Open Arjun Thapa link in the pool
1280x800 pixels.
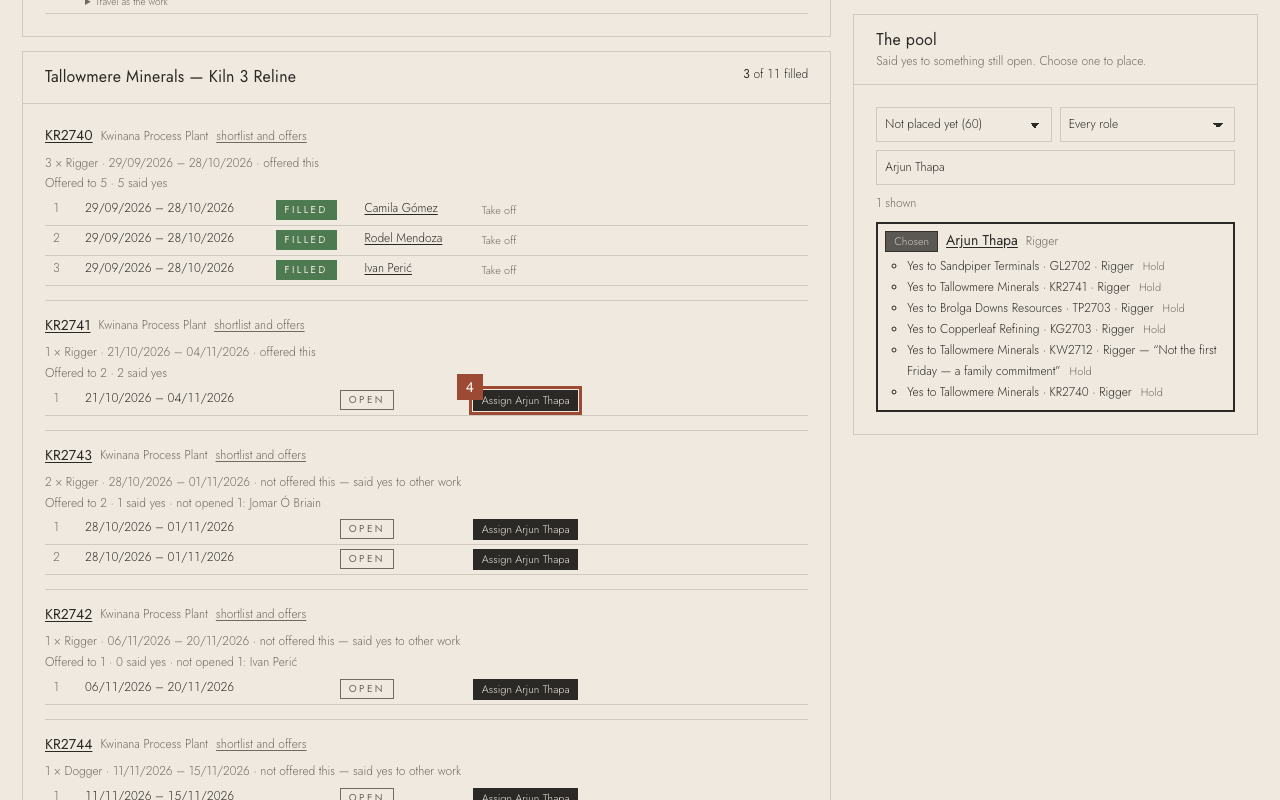981,240
